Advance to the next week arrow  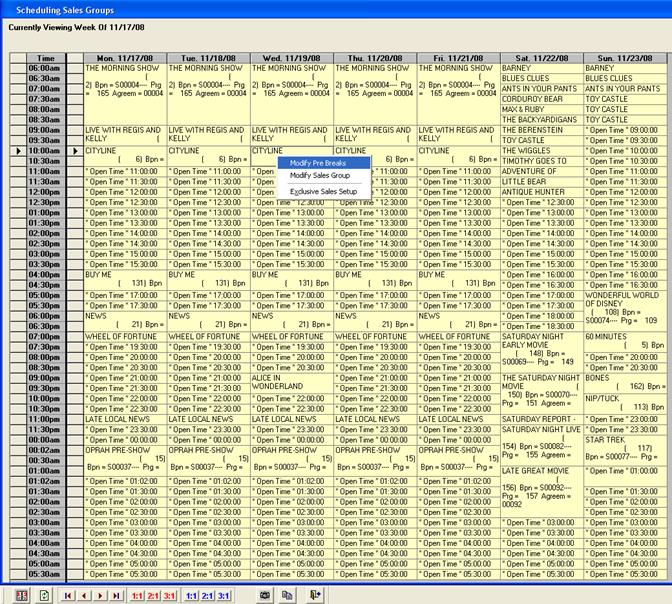[x=100, y=595]
